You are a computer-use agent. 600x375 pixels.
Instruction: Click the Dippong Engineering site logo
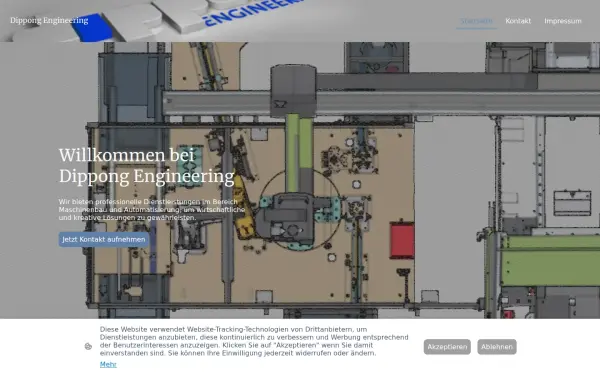coord(49,20)
